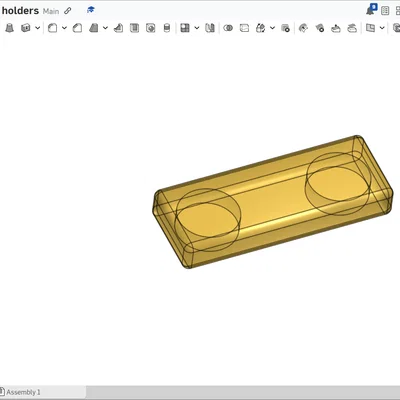This screenshot has height=400, width=400.
Task: Select the Rib tool
Action: tap(118, 28)
